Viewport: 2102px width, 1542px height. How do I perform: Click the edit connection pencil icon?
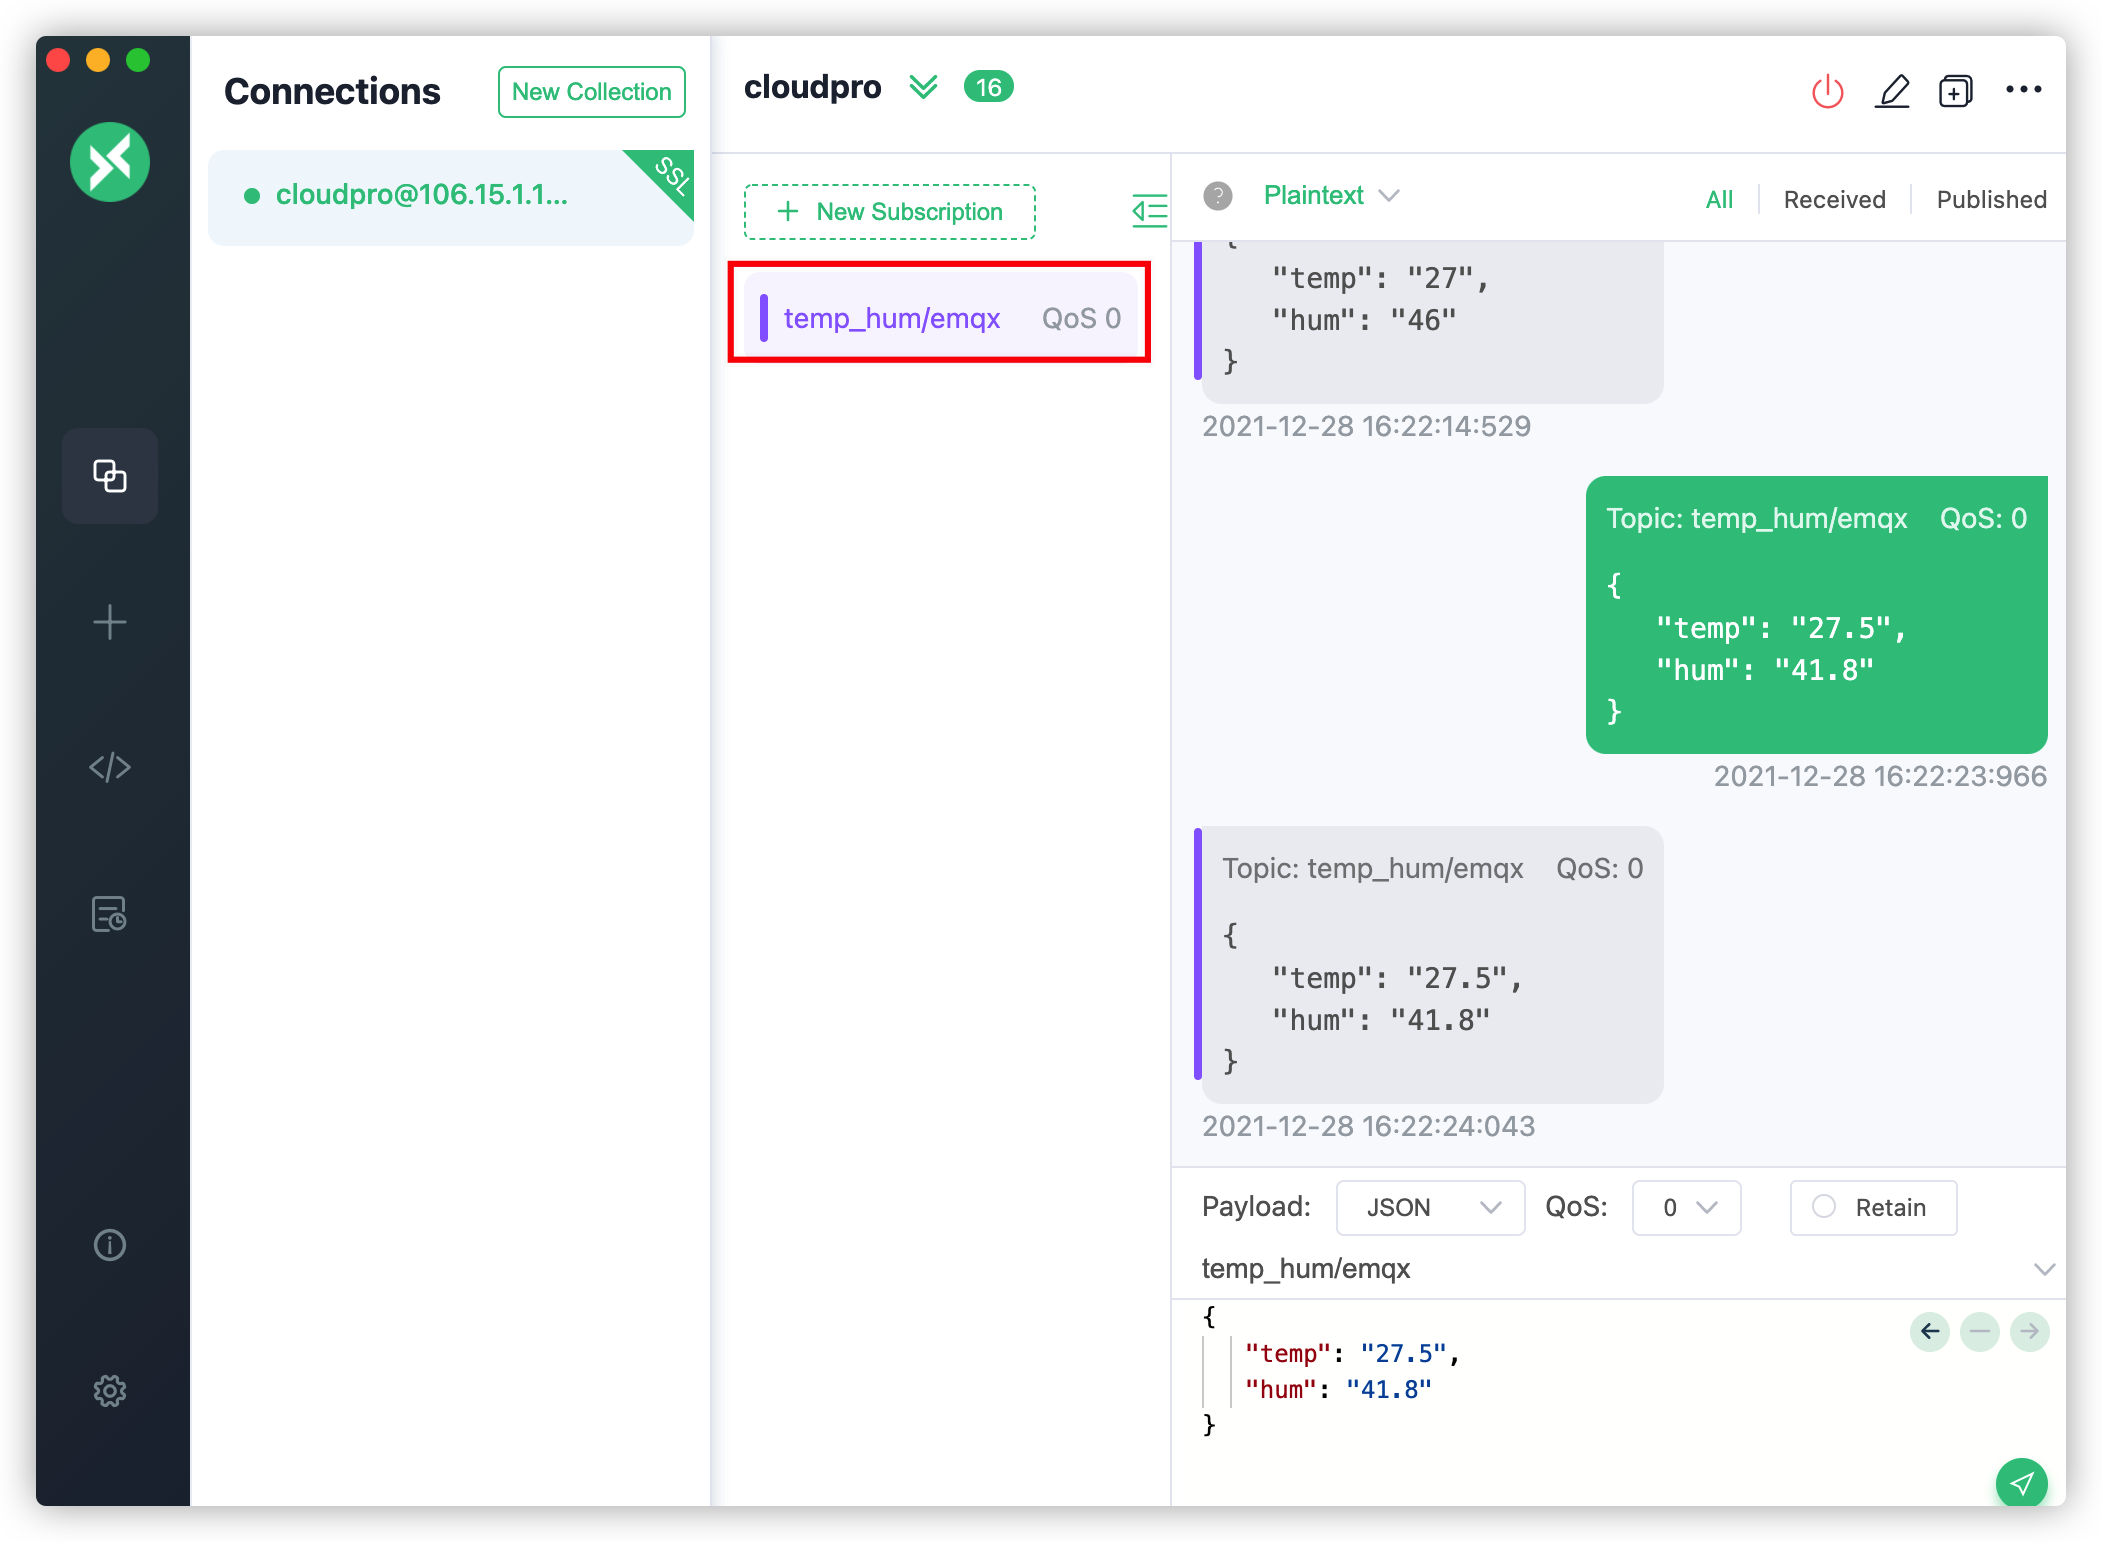click(1892, 91)
